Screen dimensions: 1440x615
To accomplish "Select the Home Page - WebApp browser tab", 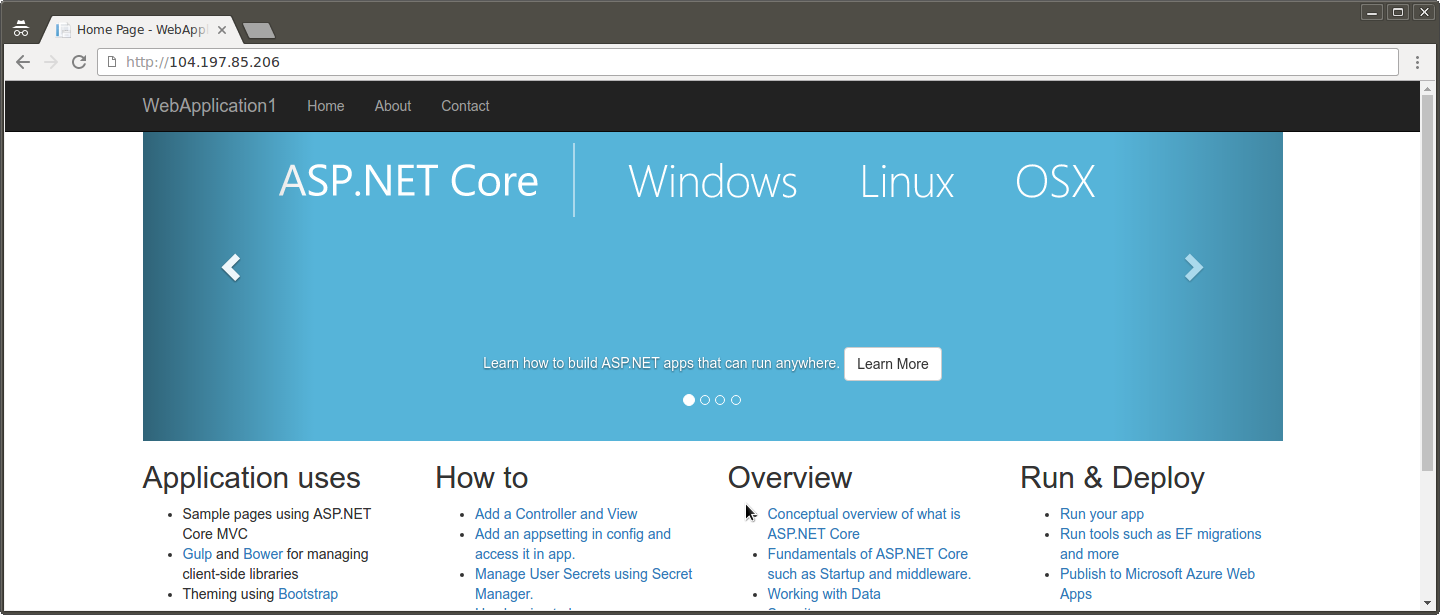I will (x=140, y=30).
